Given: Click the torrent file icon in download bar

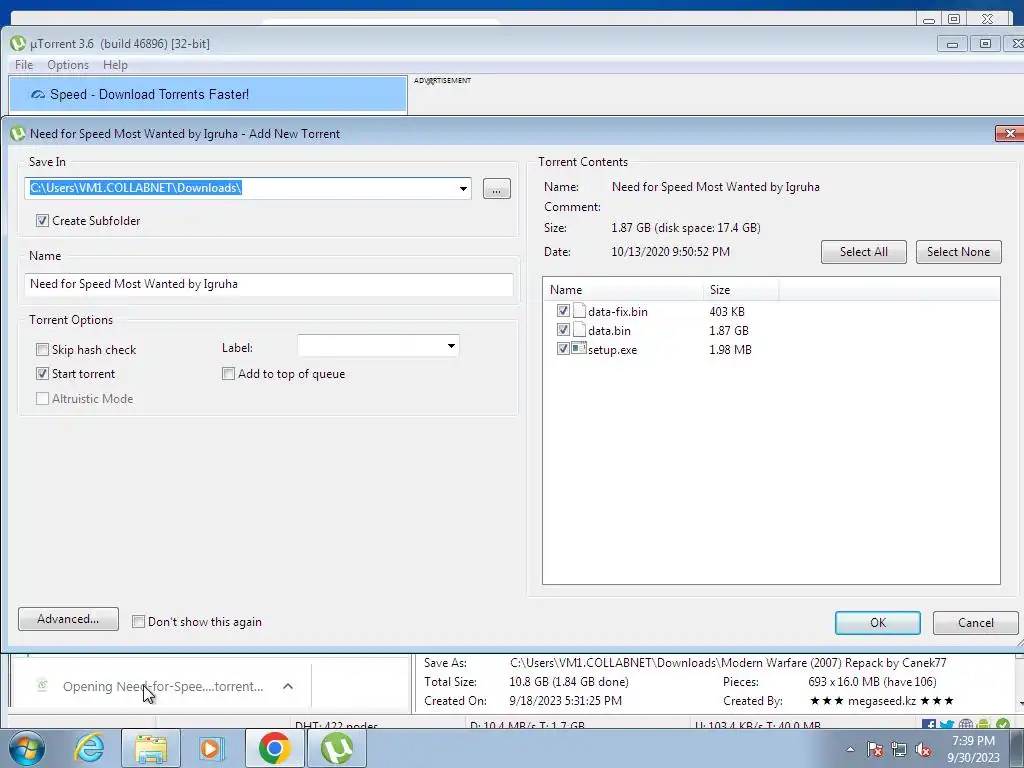Looking at the screenshot, I should (x=42, y=686).
